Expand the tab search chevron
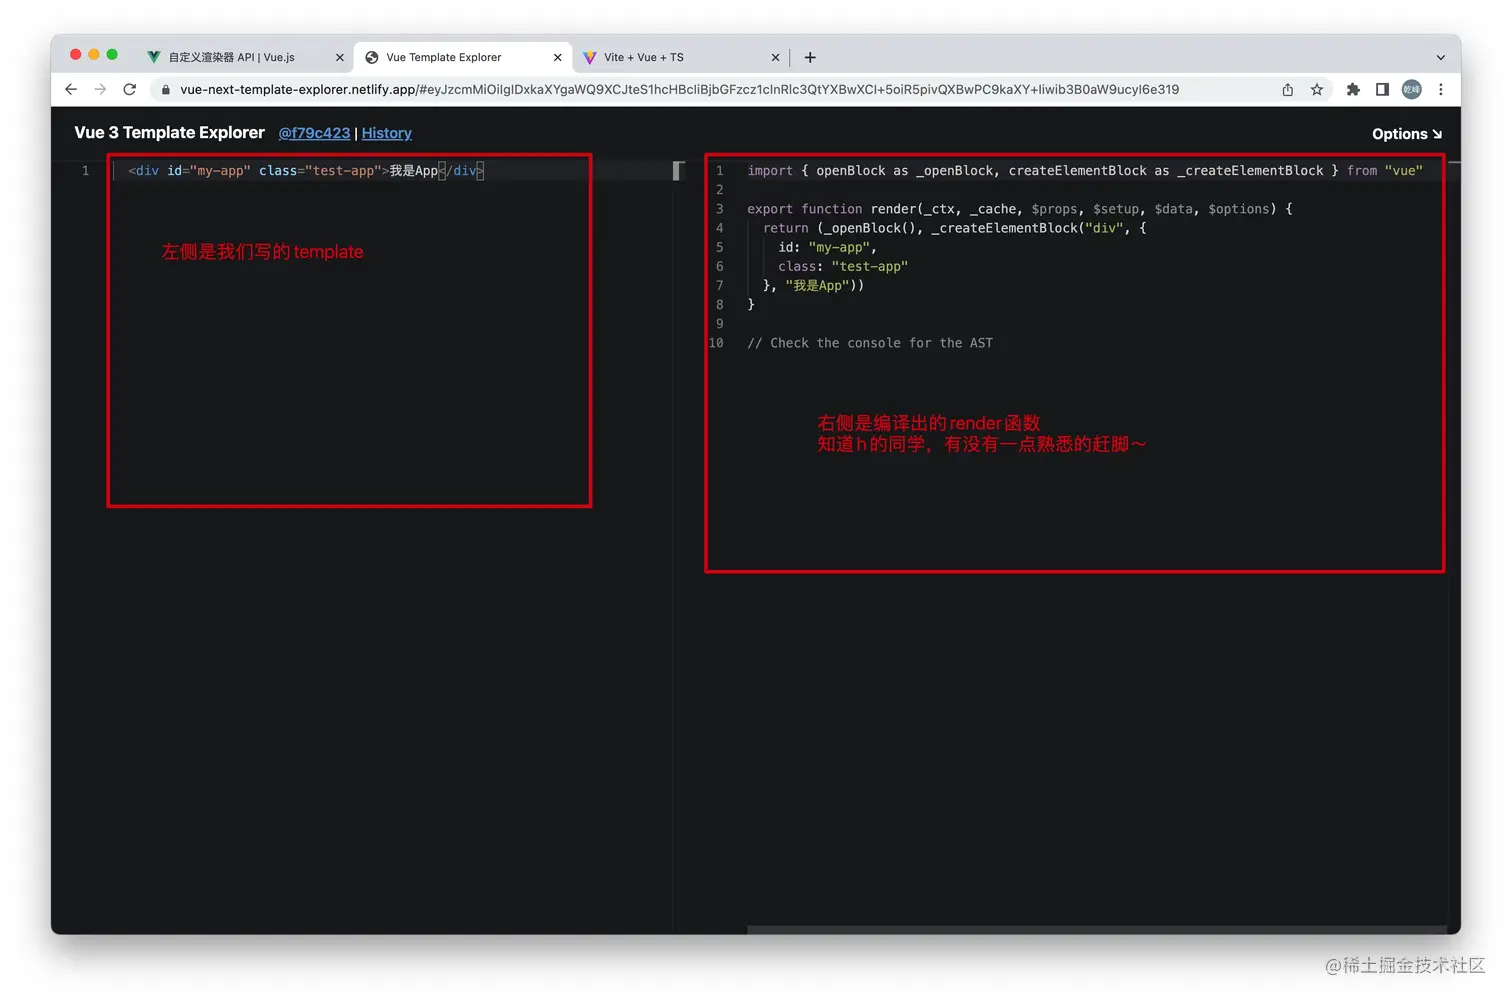 click(x=1440, y=57)
